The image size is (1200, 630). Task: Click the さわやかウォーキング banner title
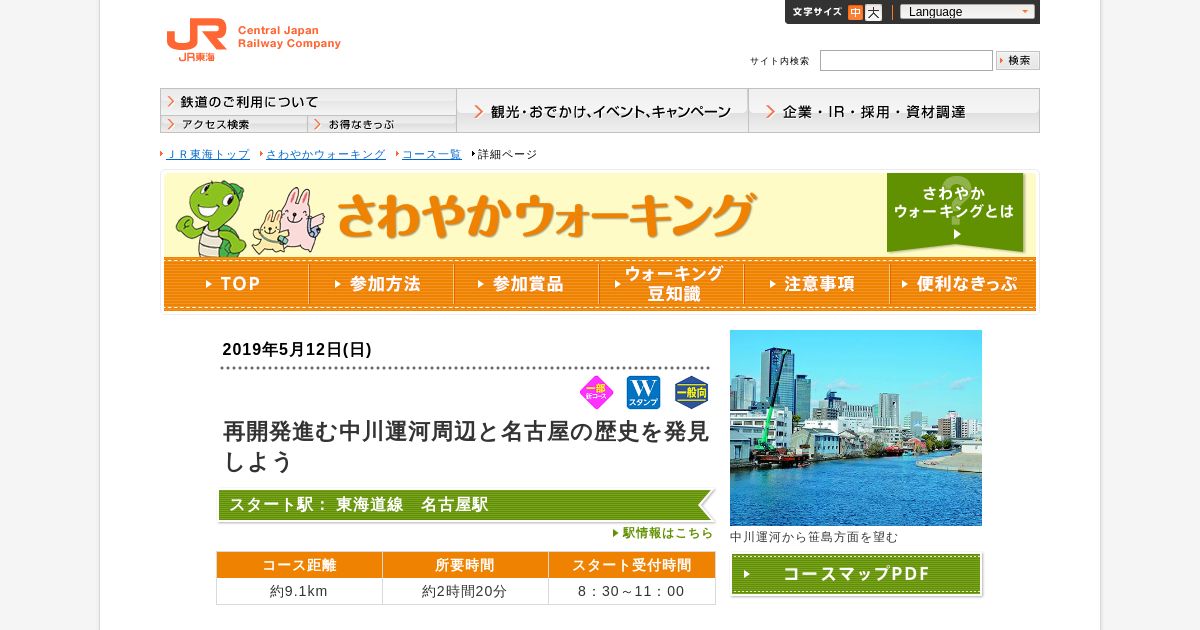(545, 215)
